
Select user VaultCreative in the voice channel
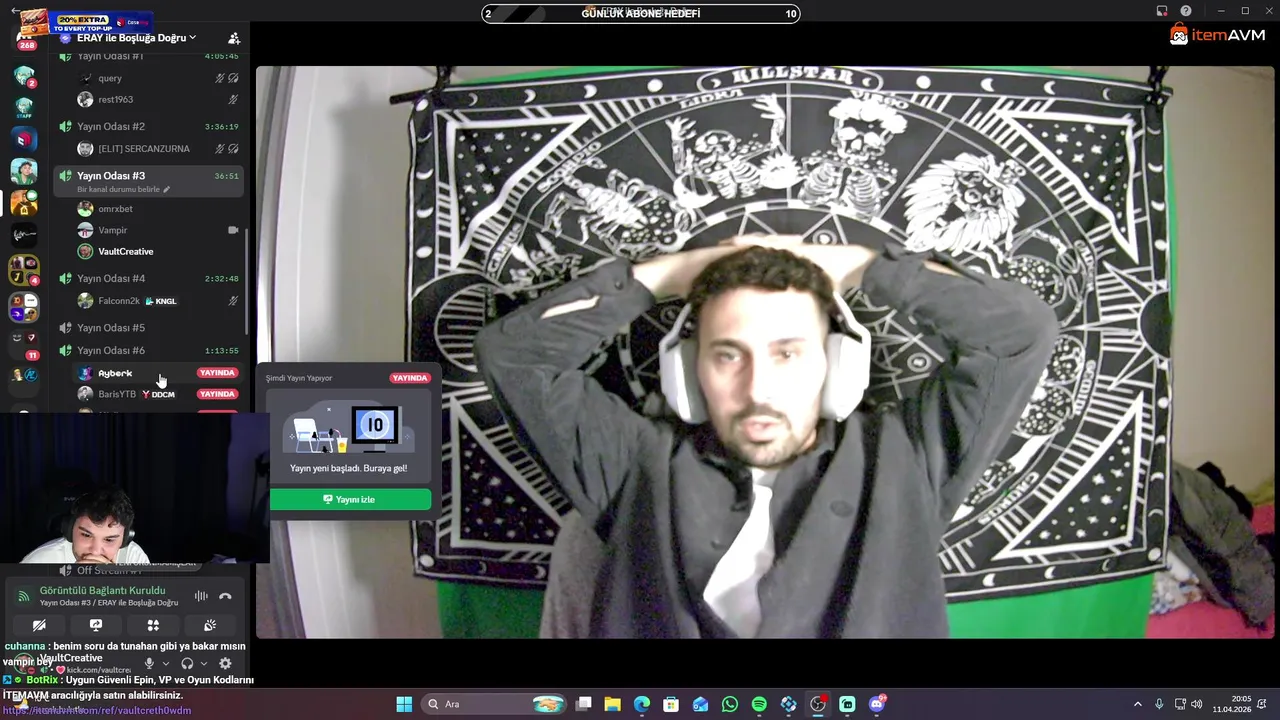(157, 251)
